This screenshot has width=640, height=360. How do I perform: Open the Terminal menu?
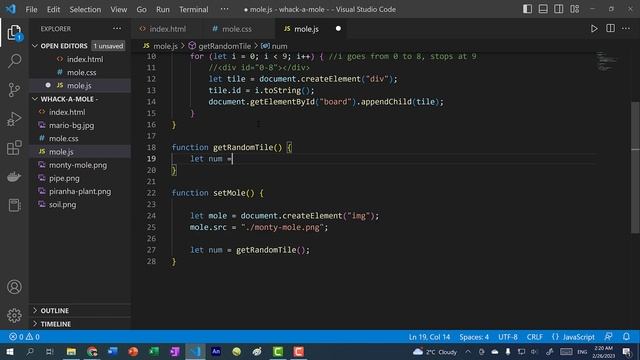click(193, 9)
